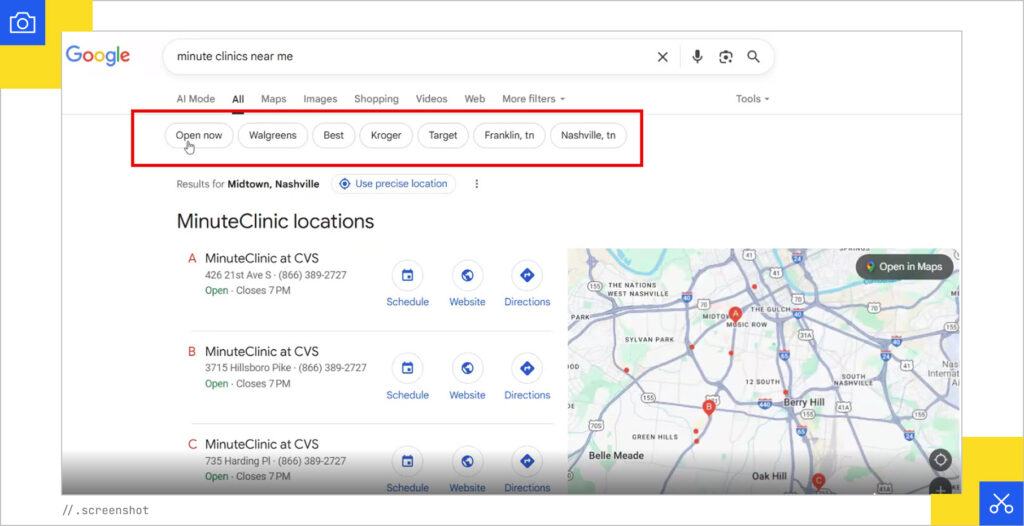Click inside the search query field
The image size is (1024, 526).
[x=400, y=57]
